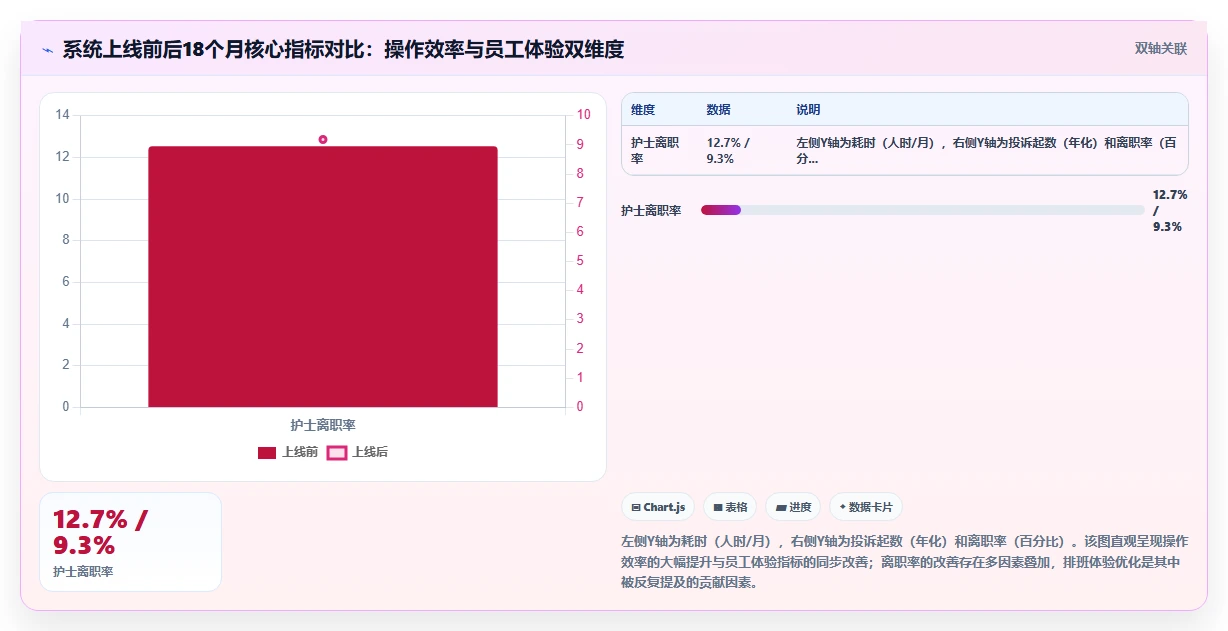Select the 数据卡片 tag chip
Viewport: 1228px width, 631px height.
click(866, 507)
